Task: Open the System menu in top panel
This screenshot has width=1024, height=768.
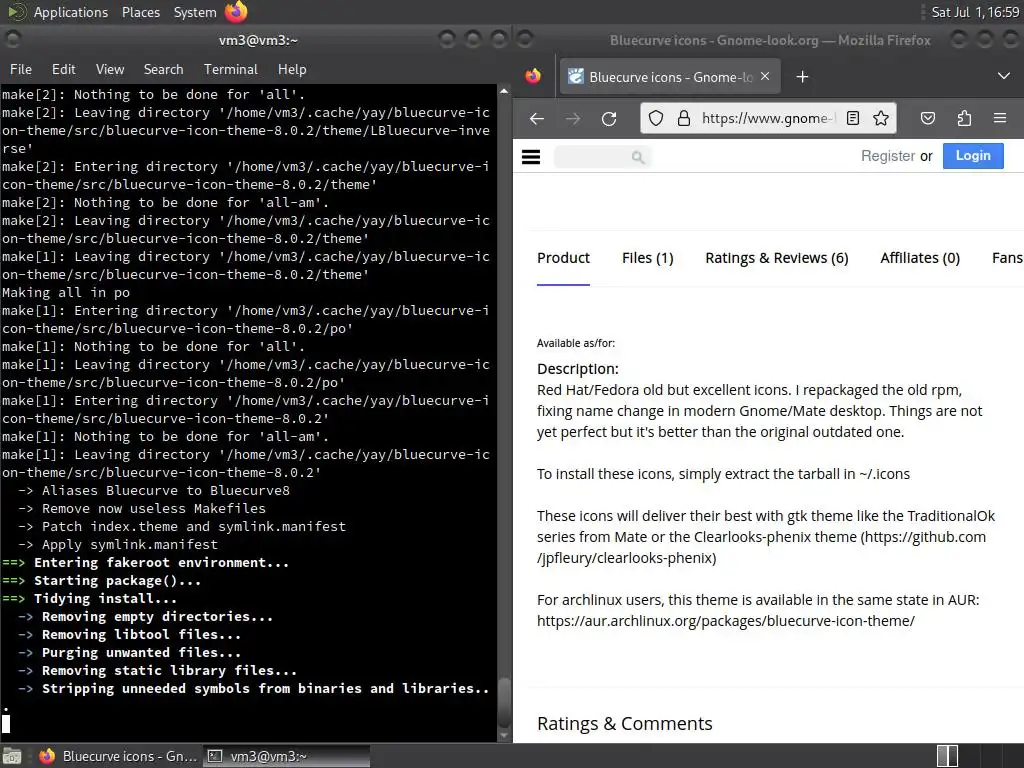Action: pyautogui.click(x=195, y=12)
